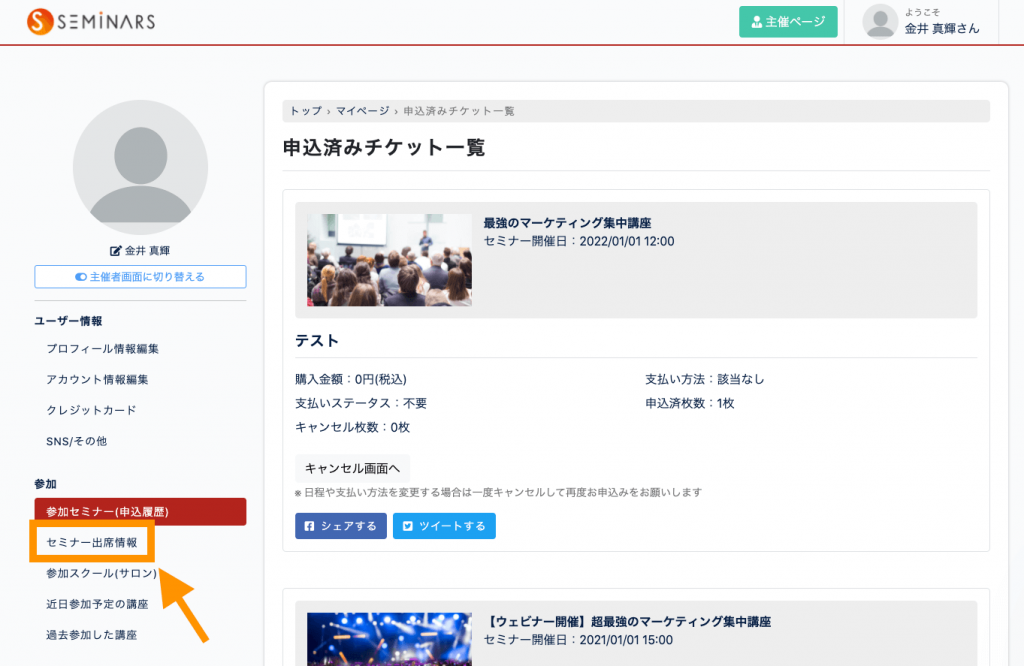Screen dimensions: 1024x666
Task: Click the Seminars logo
Action: pos(91,22)
